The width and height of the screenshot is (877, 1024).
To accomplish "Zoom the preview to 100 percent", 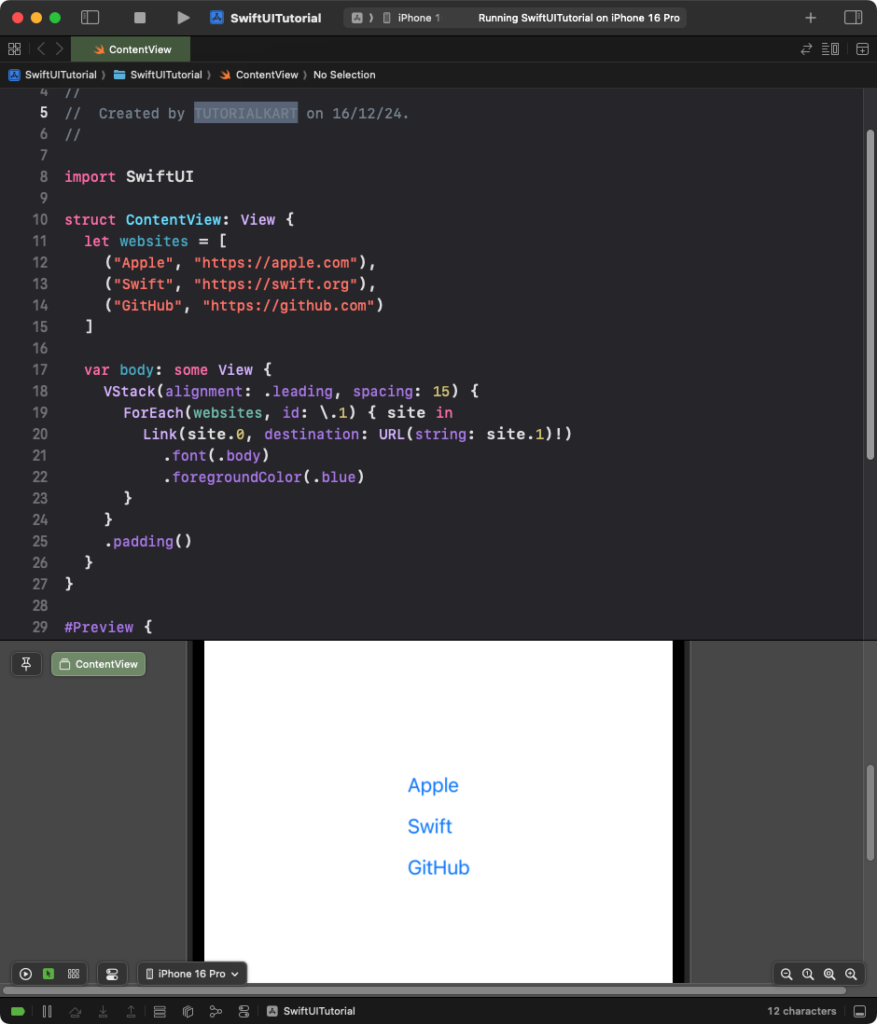I will 808,973.
